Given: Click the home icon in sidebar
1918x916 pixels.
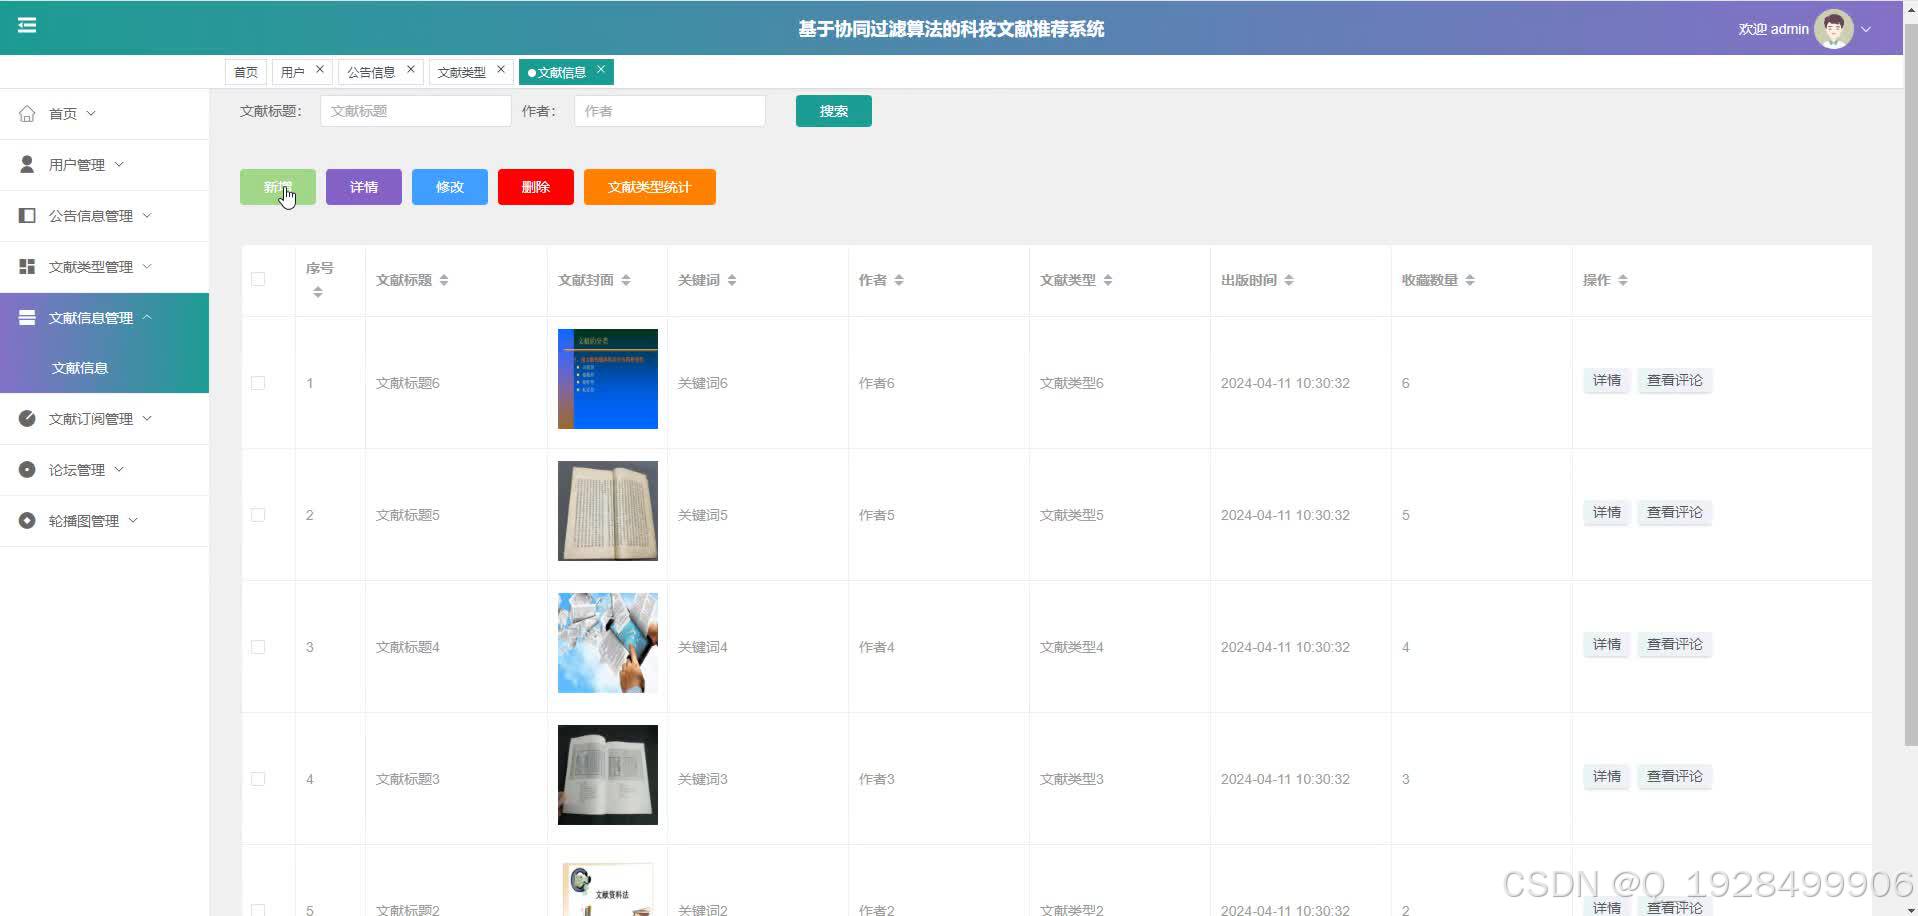Looking at the screenshot, I should (27, 113).
